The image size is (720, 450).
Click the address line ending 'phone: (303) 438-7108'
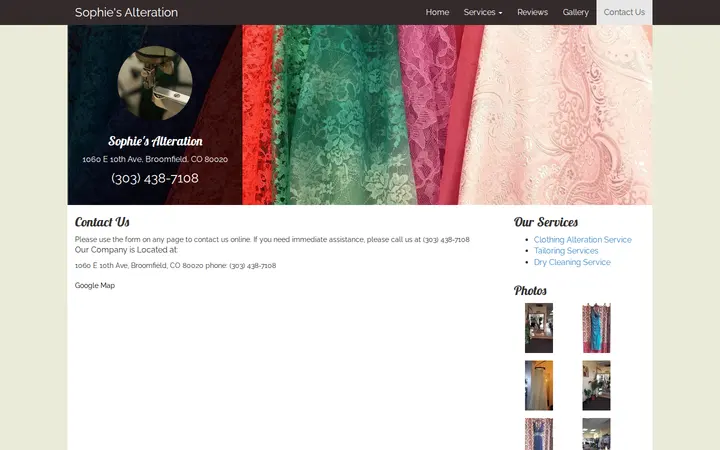[x=175, y=265]
